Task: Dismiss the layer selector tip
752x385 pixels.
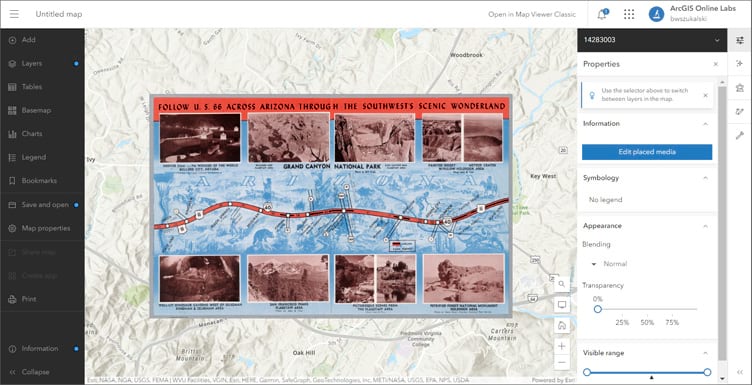Action: click(x=705, y=95)
